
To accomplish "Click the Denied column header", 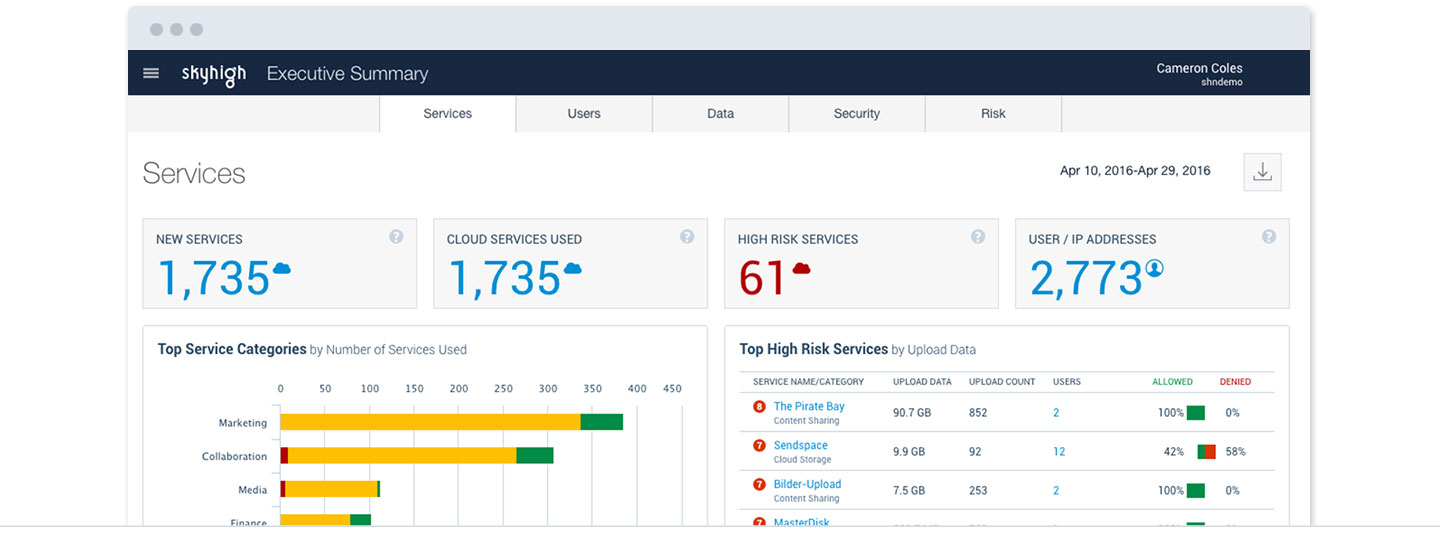I will coord(1235,382).
